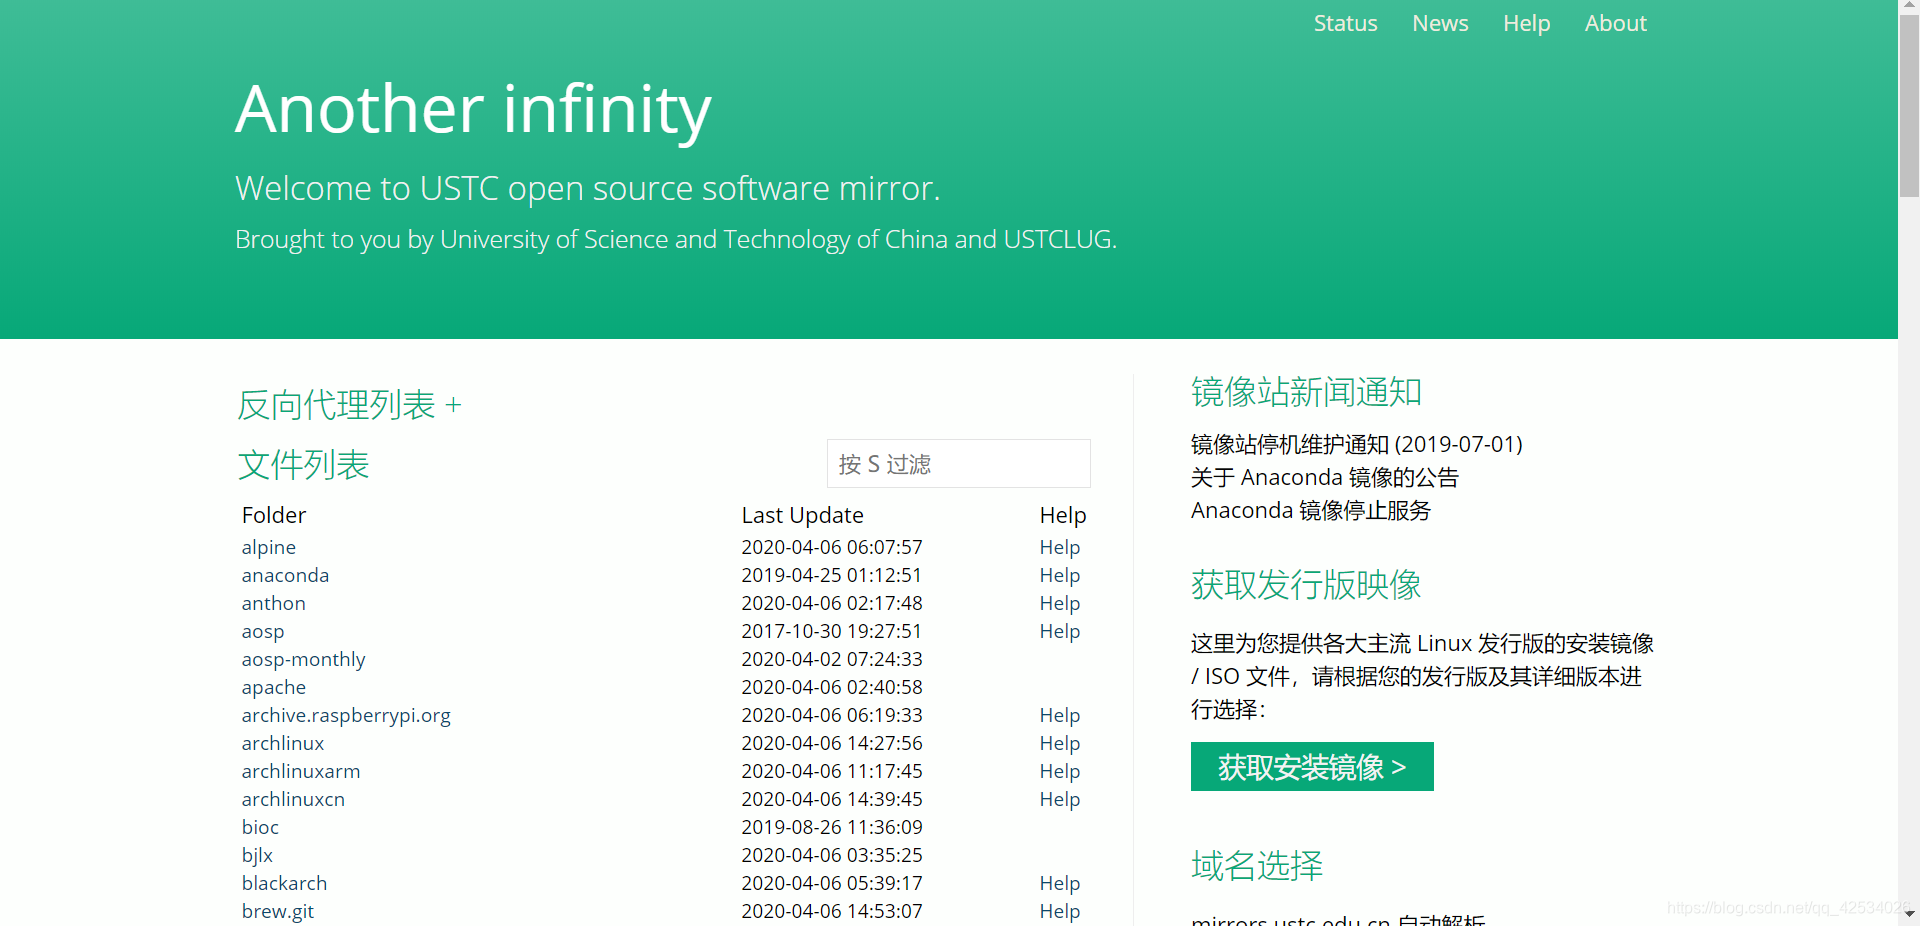The width and height of the screenshot is (1920, 926).
Task: Click timestamp 2017-10-30 19:27:51
Action: click(831, 631)
